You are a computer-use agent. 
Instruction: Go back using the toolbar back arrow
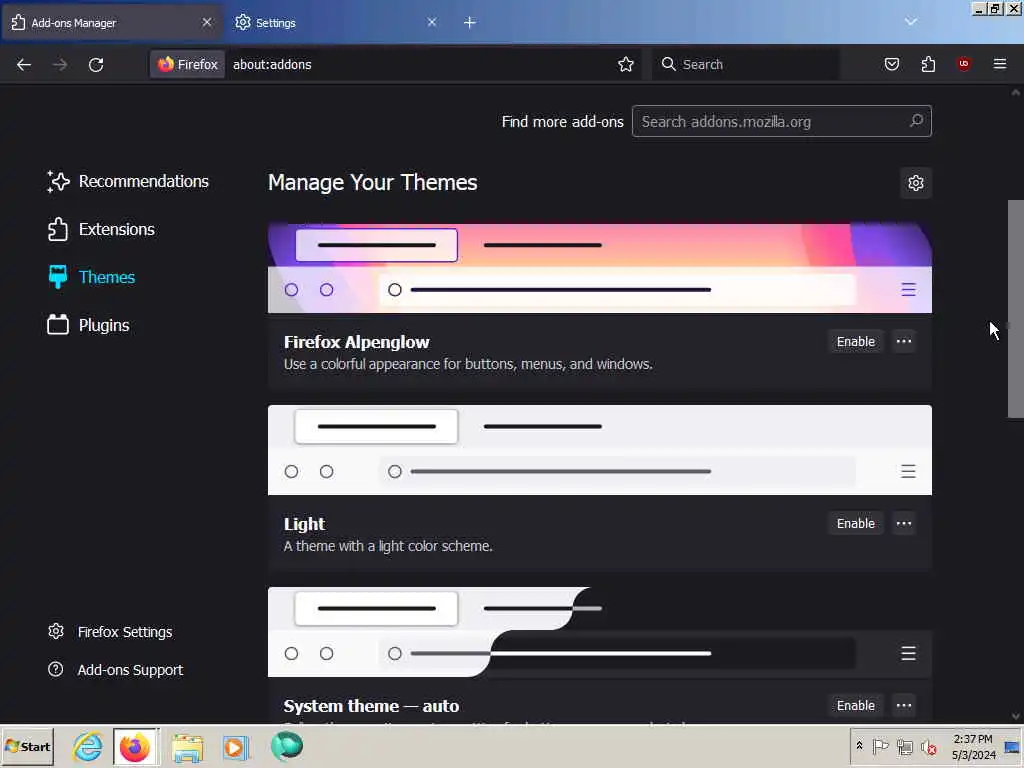coord(24,64)
